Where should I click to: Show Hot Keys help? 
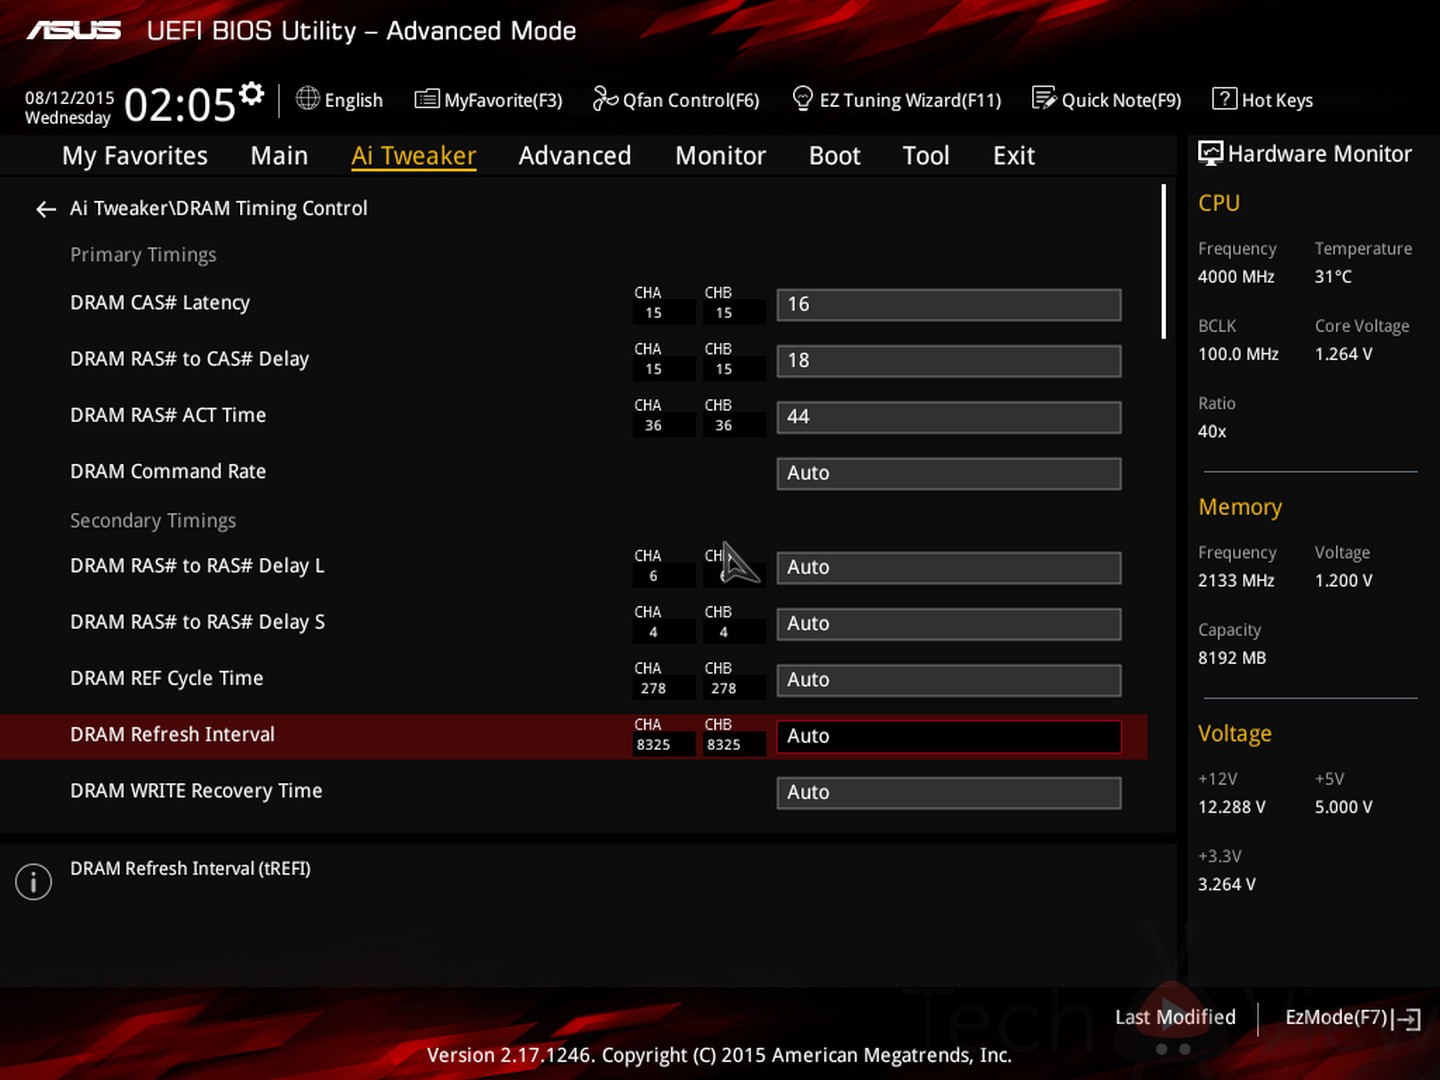pyautogui.click(x=1277, y=100)
